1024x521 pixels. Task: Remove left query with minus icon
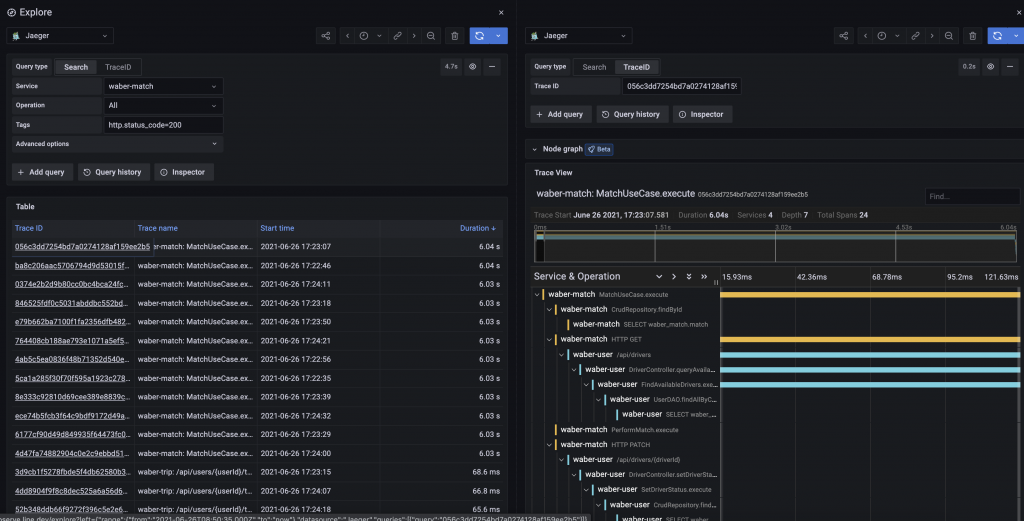click(x=492, y=67)
